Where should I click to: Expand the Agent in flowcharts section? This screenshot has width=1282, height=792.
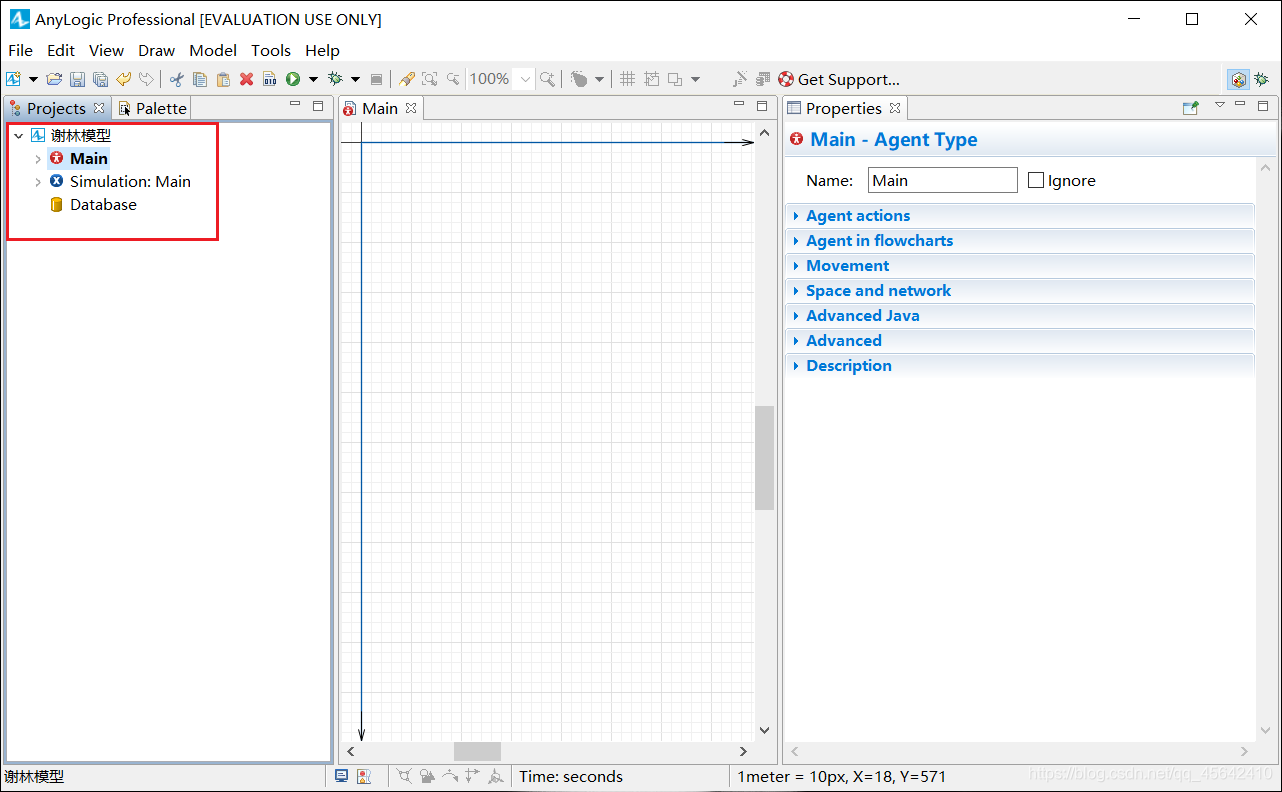1020,241
